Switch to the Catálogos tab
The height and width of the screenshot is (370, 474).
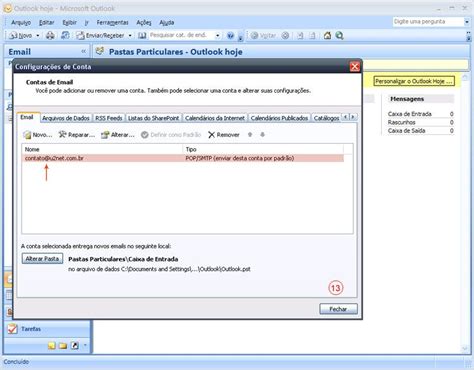click(326, 118)
